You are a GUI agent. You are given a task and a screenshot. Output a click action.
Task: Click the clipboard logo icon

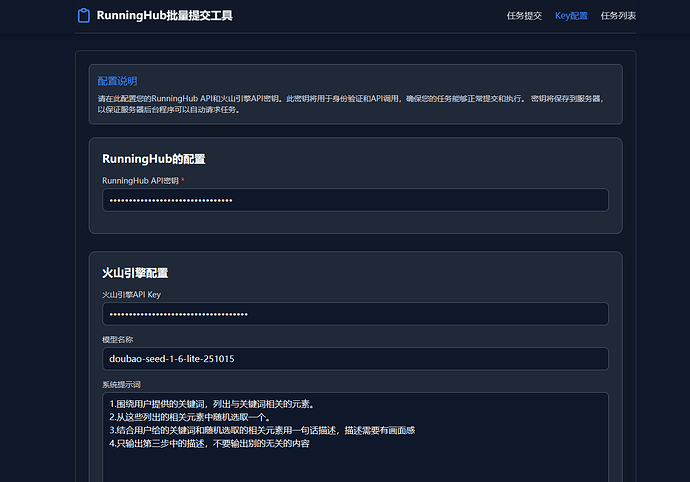click(84, 15)
